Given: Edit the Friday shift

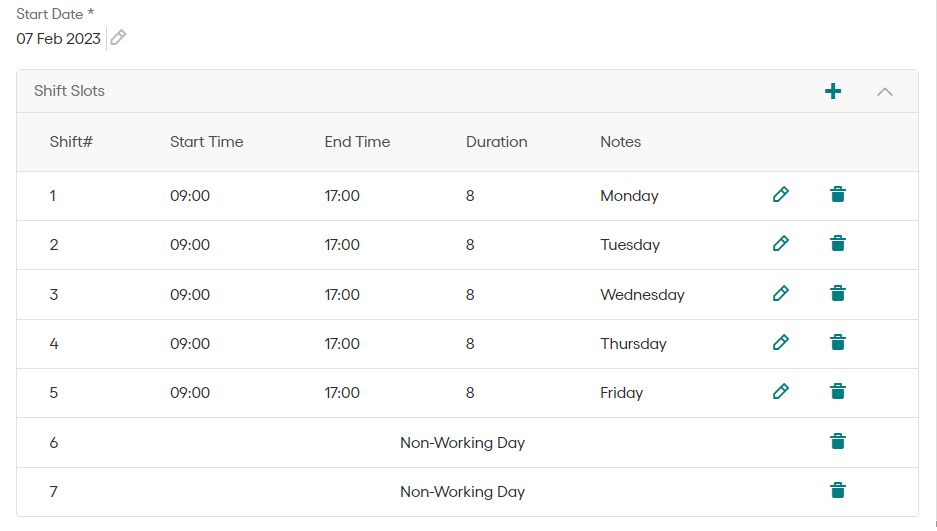Looking at the screenshot, I should tap(781, 392).
